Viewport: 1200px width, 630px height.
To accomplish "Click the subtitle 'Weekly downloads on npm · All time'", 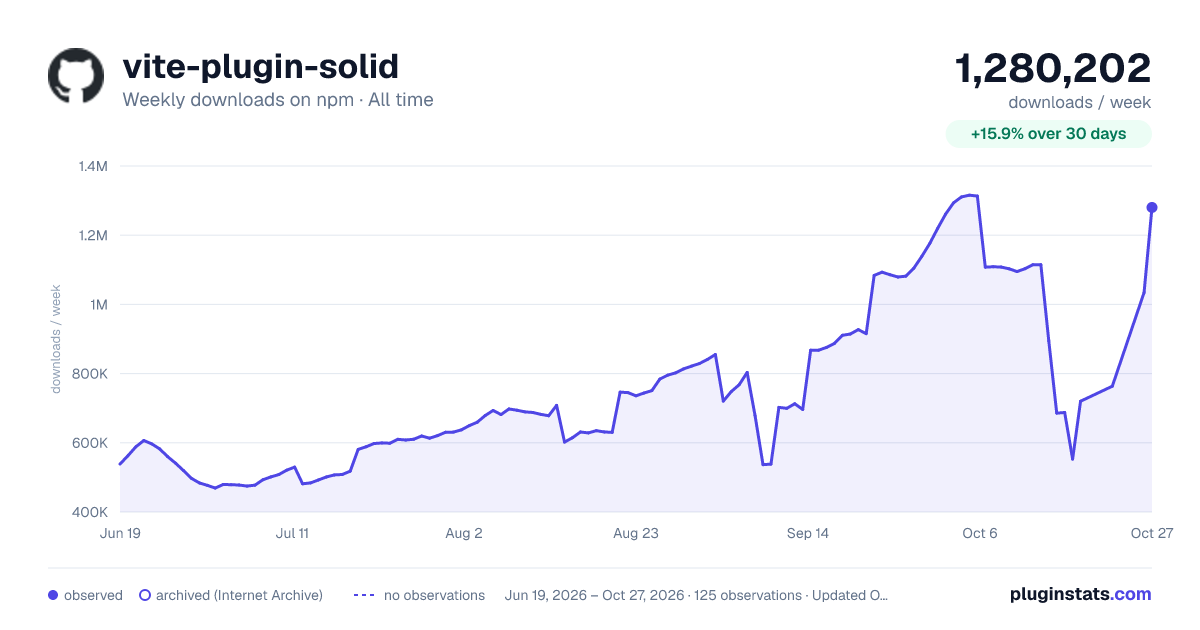I will (278, 100).
